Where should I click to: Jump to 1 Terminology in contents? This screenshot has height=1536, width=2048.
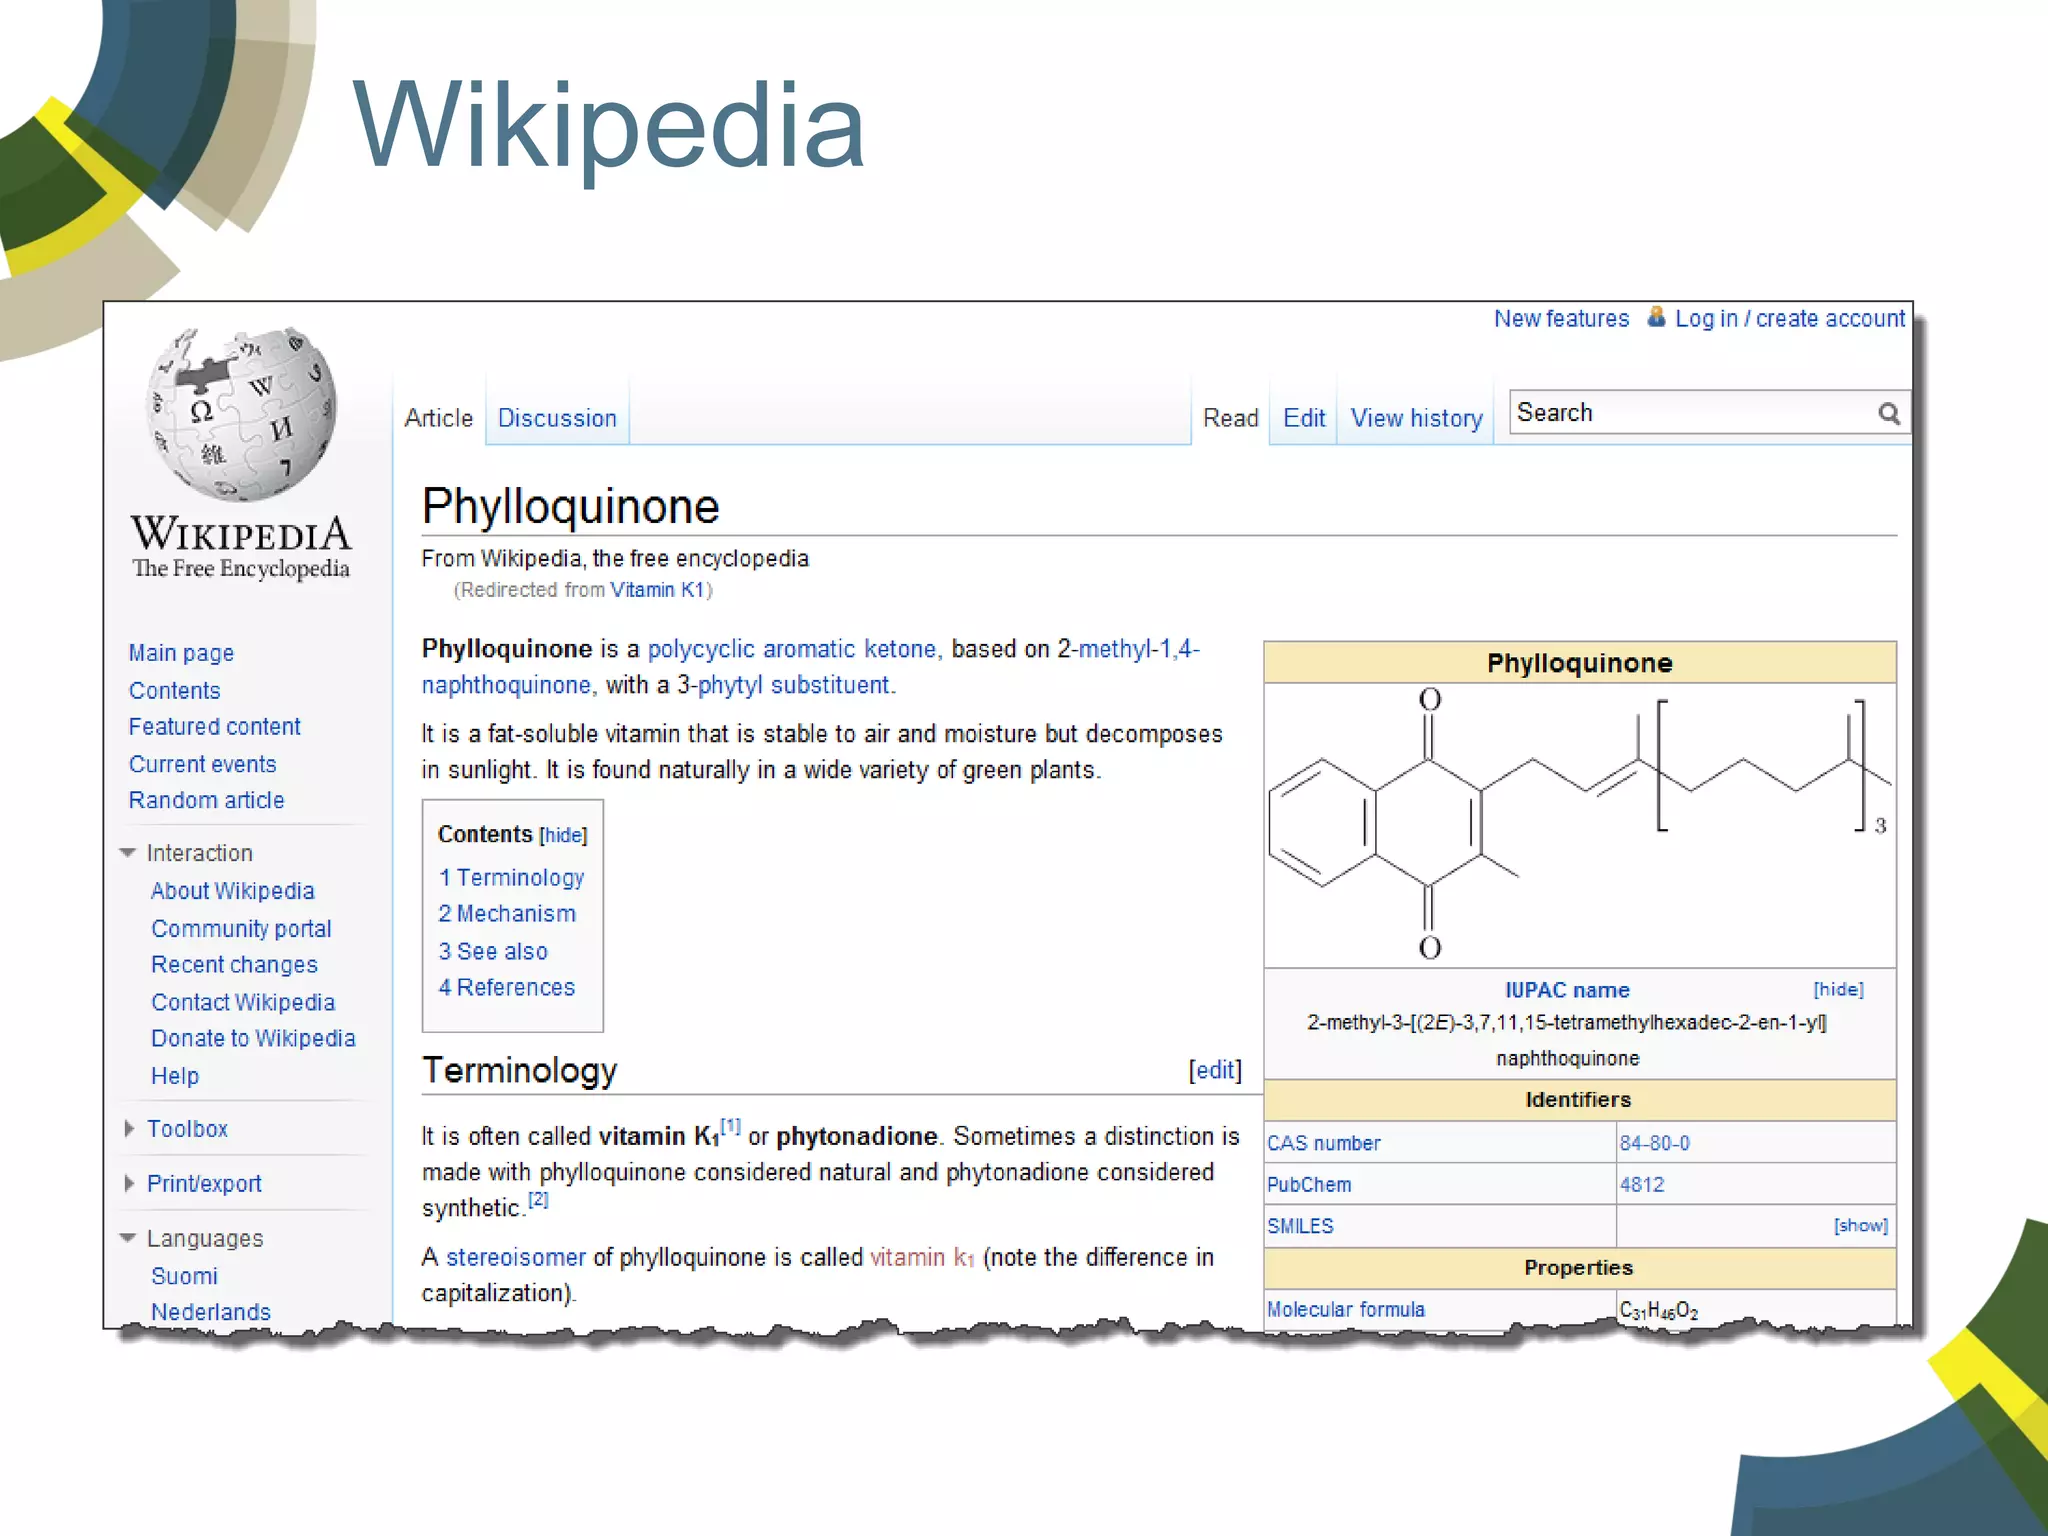coord(511,877)
